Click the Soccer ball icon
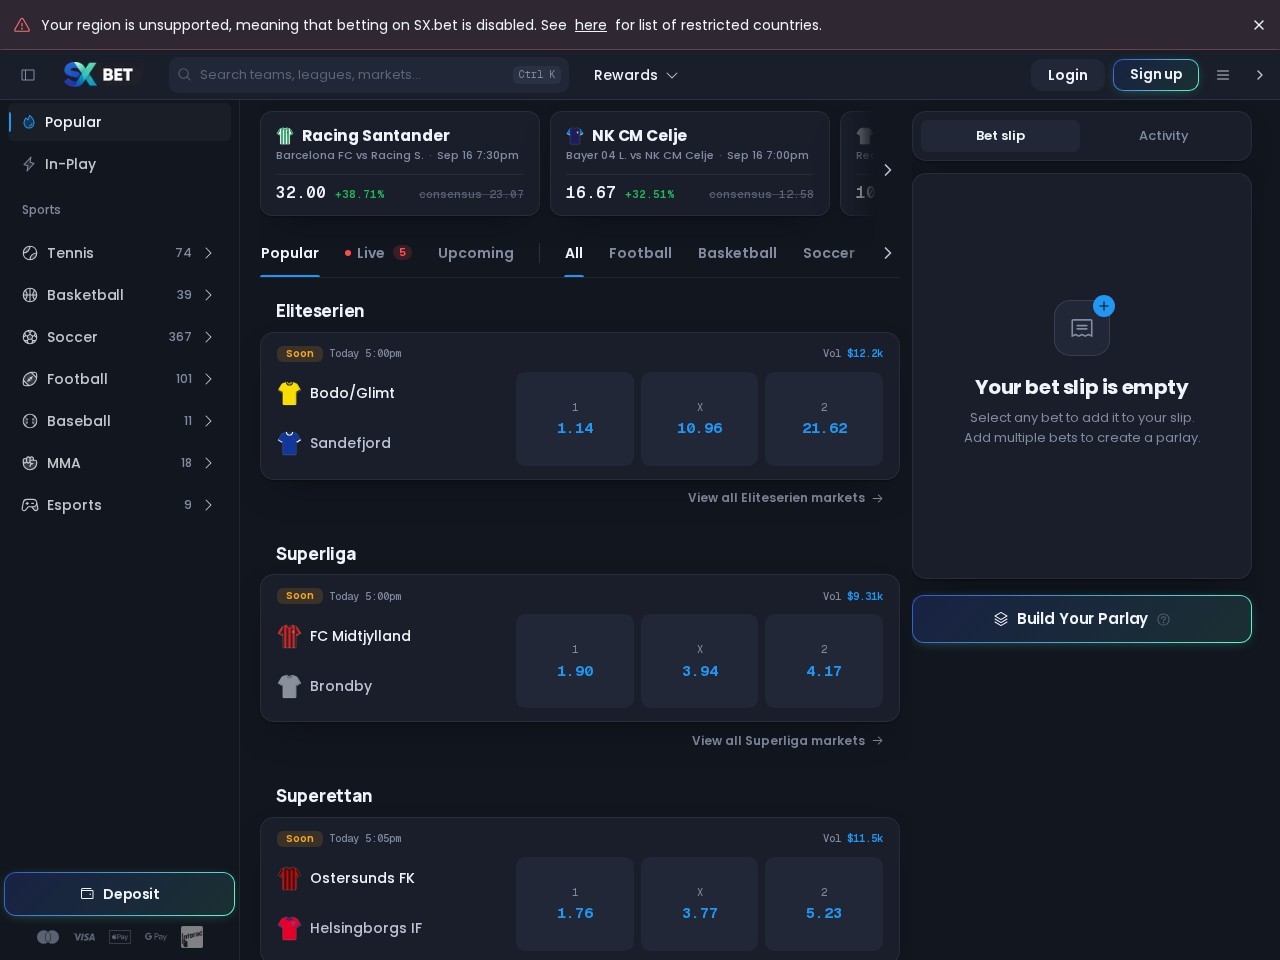The width and height of the screenshot is (1280, 960). (x=30, y=337)
